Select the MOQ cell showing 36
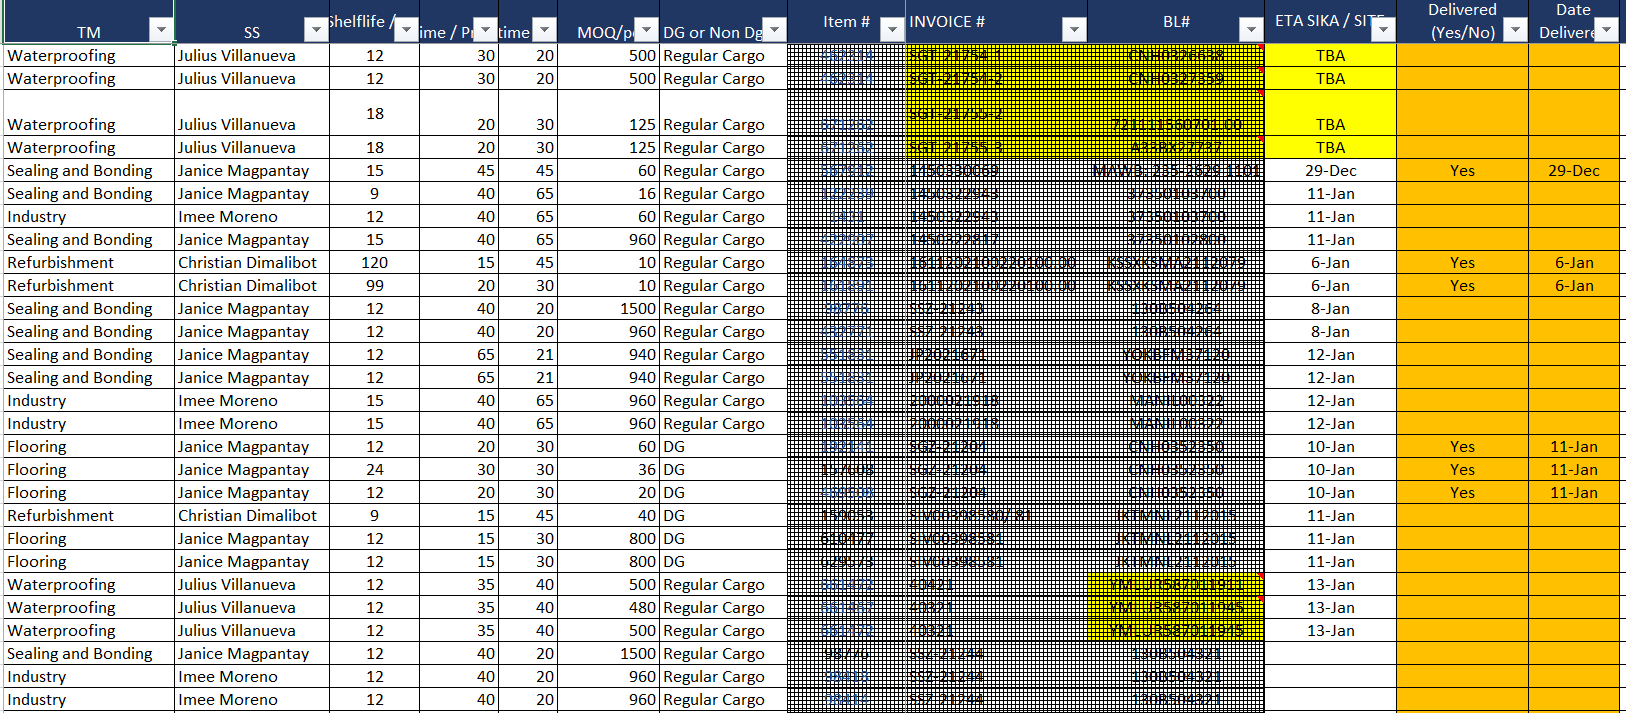The image size is (1626, 713). coord(608,470)
